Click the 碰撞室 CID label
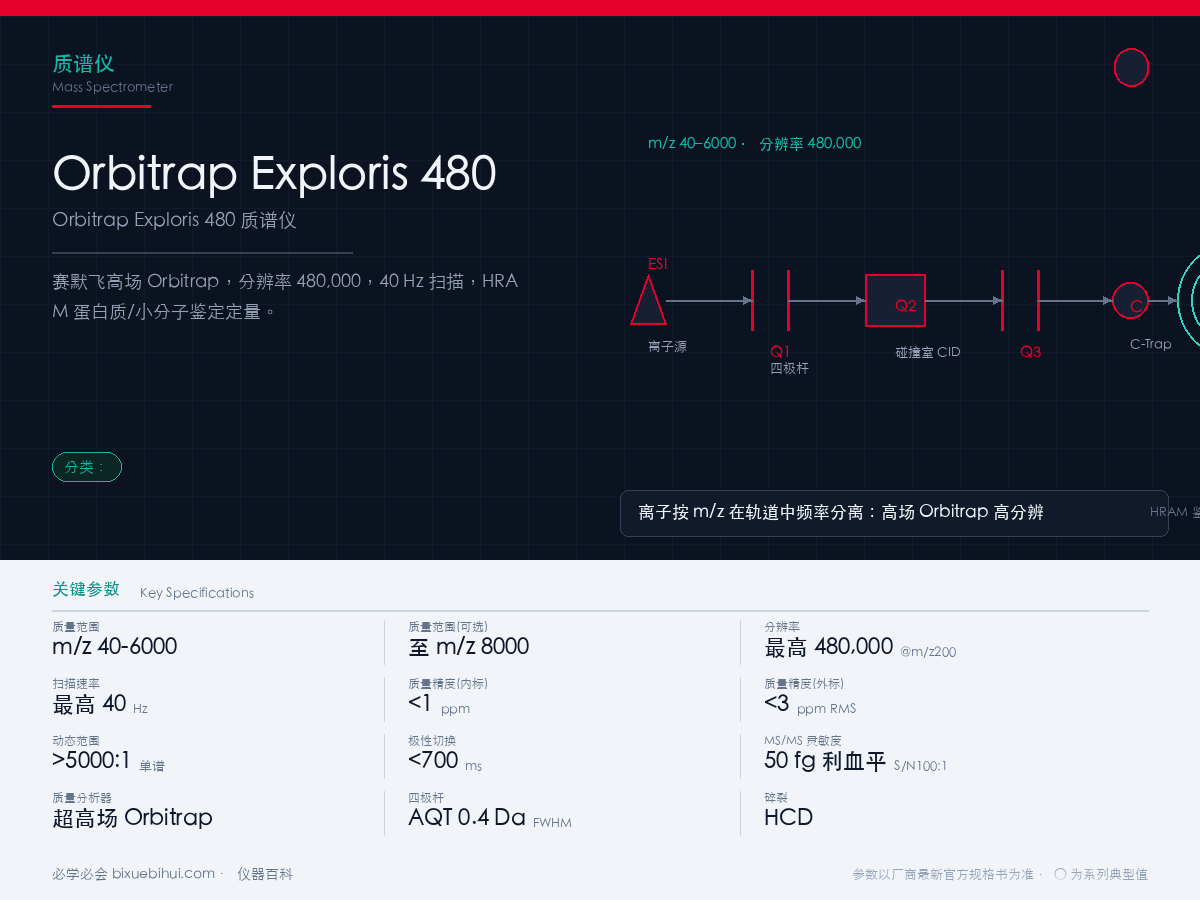1200x900 pixels. [x=928, y=352]
